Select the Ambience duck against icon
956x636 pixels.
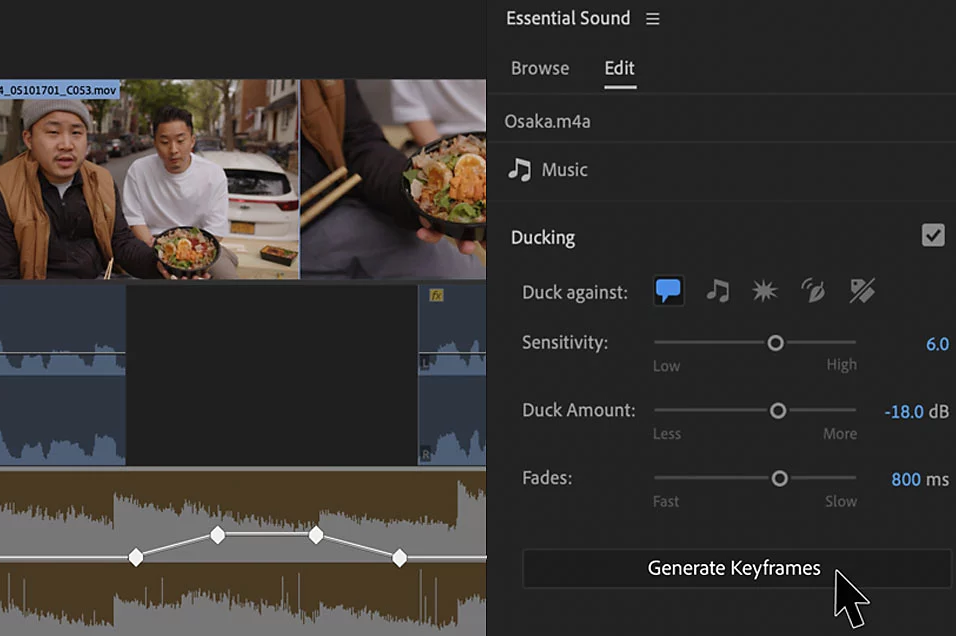click(812, 291)
